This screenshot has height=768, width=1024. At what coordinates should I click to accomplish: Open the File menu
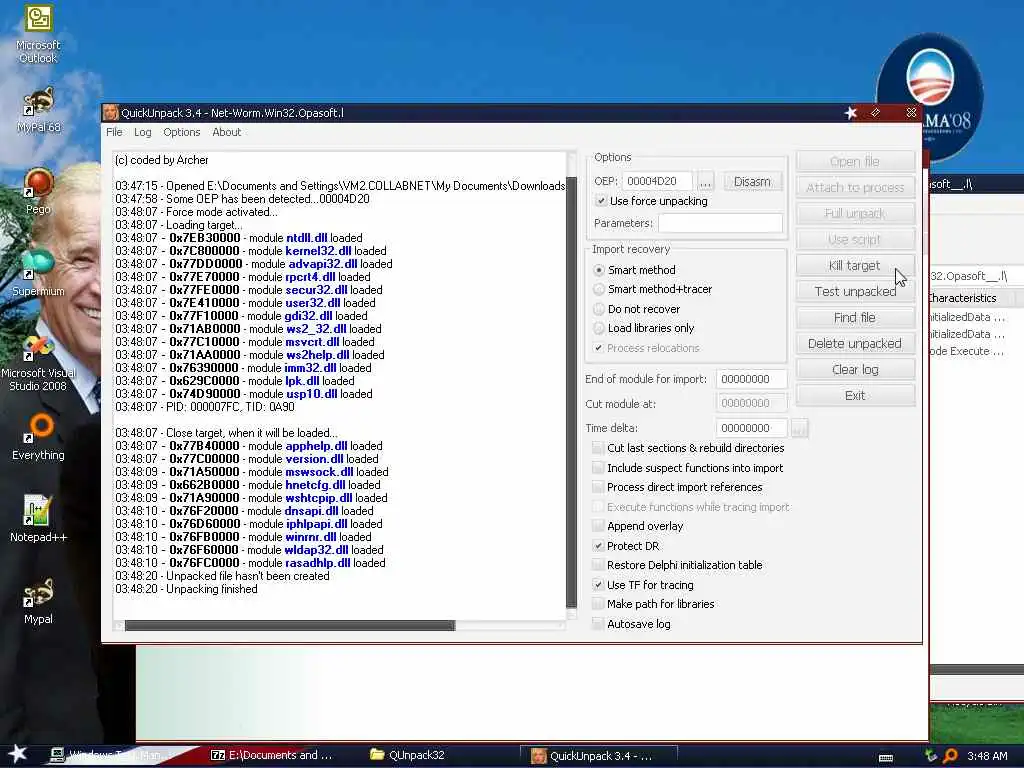pos(114,132)
